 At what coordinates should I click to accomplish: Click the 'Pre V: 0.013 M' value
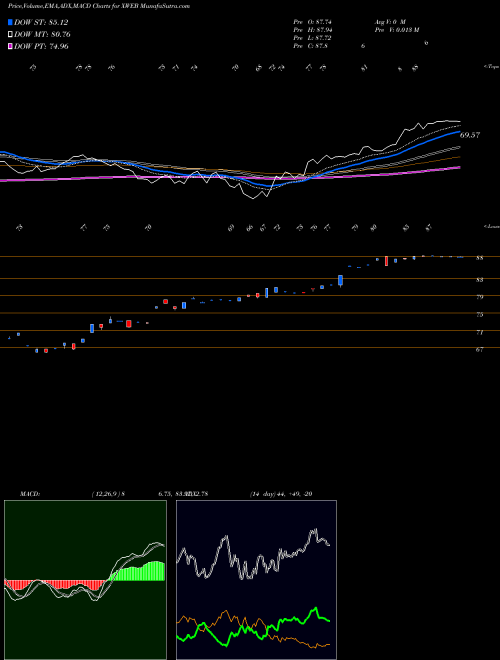396,30
